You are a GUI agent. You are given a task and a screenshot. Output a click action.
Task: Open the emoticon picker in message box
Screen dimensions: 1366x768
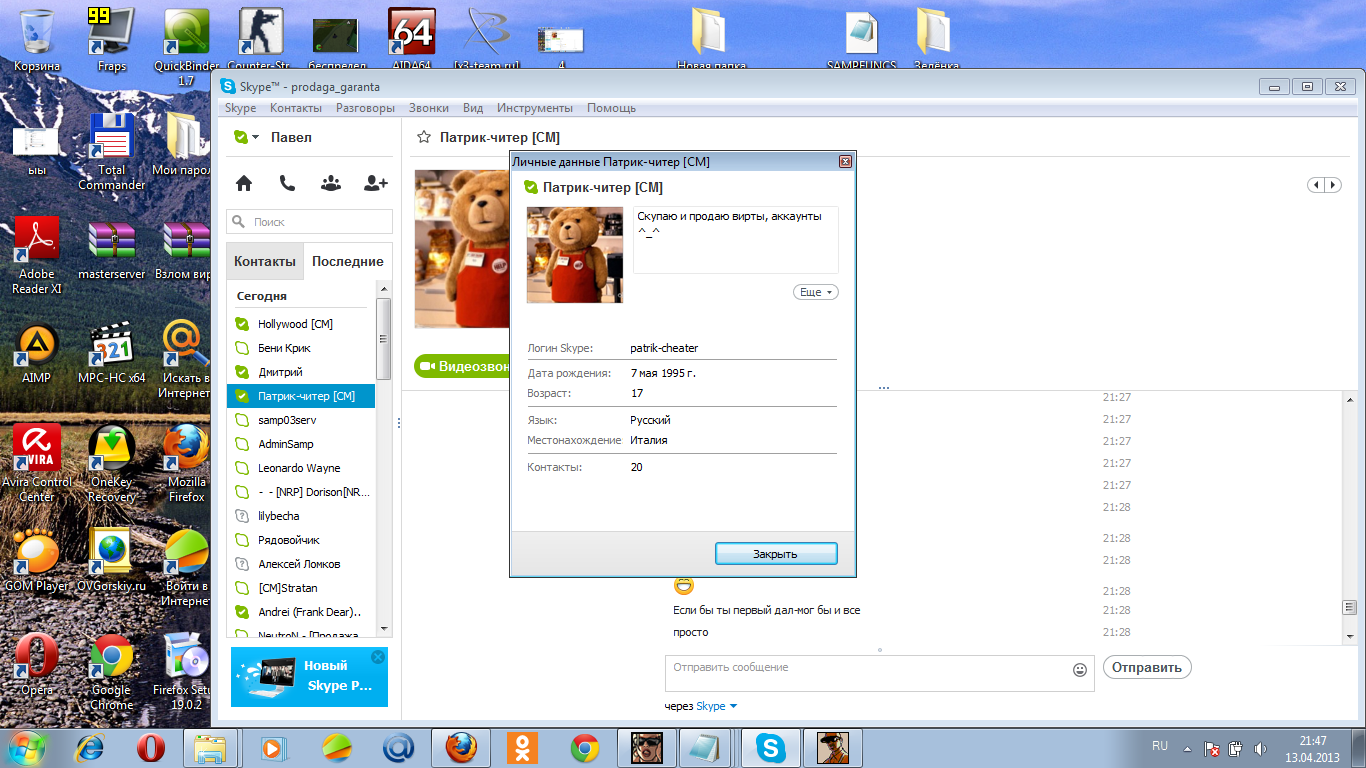point(1080,670)
